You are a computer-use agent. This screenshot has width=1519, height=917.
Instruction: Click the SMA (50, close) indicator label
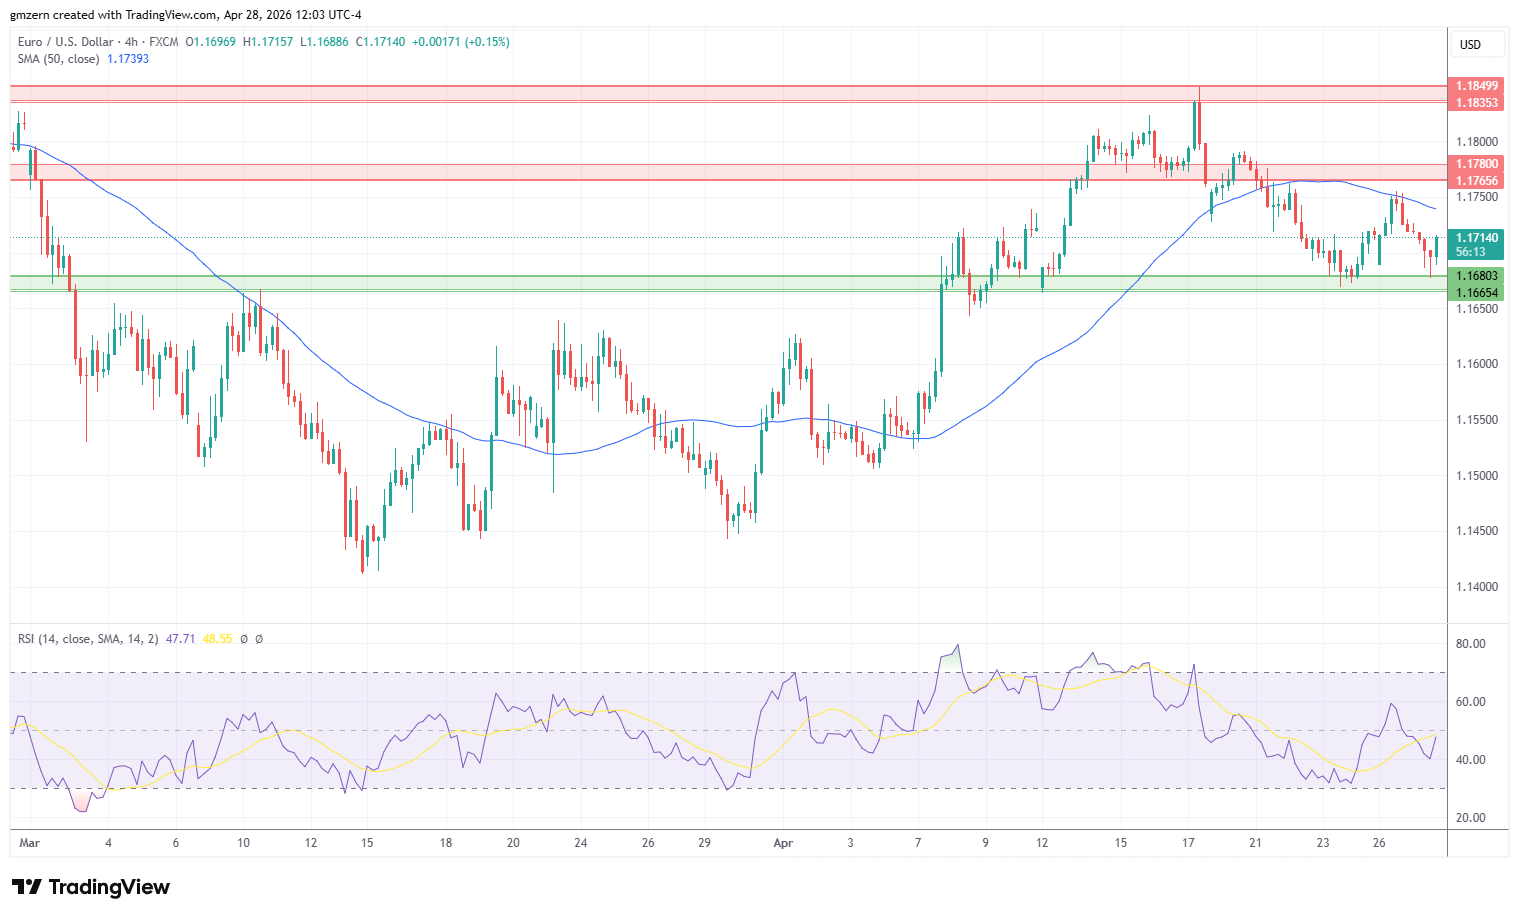[x=58, y=59]
